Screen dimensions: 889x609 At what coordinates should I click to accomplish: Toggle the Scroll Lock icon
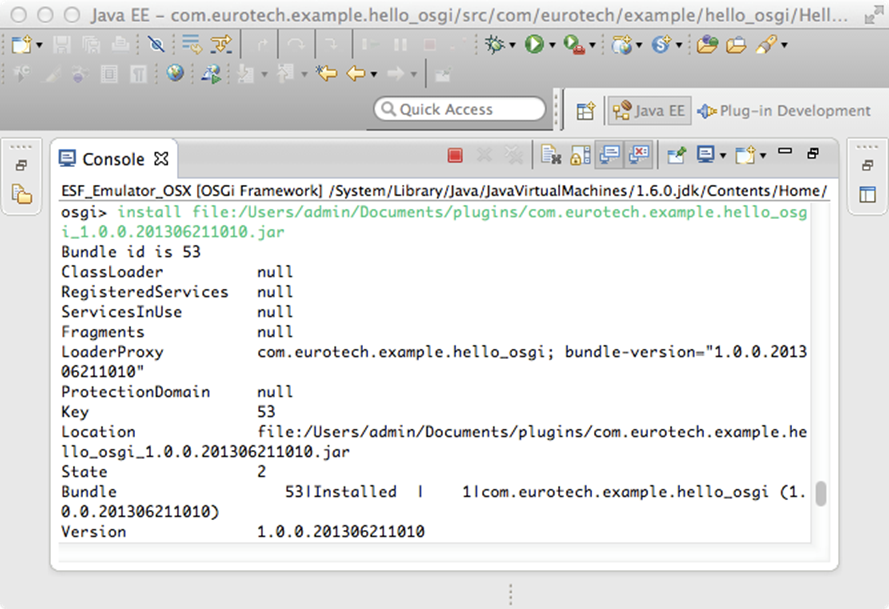pos(580,155)
